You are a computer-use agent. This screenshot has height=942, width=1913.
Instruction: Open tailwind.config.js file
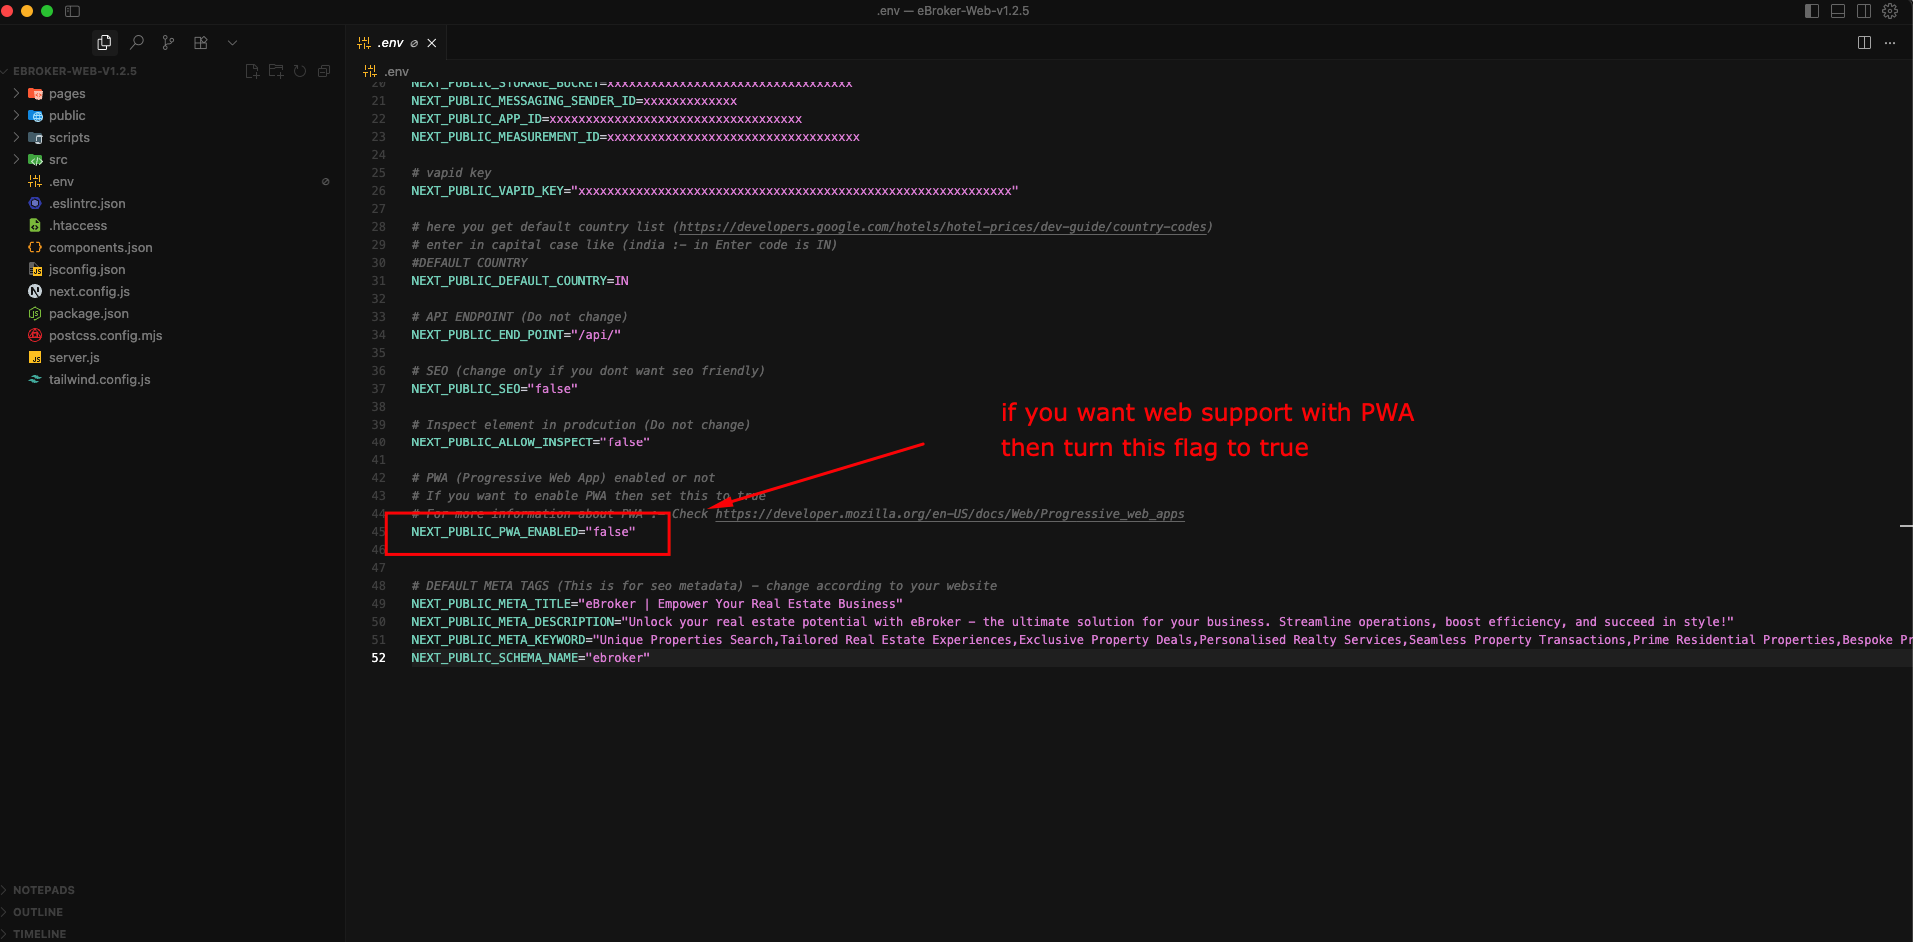(99, 379)
